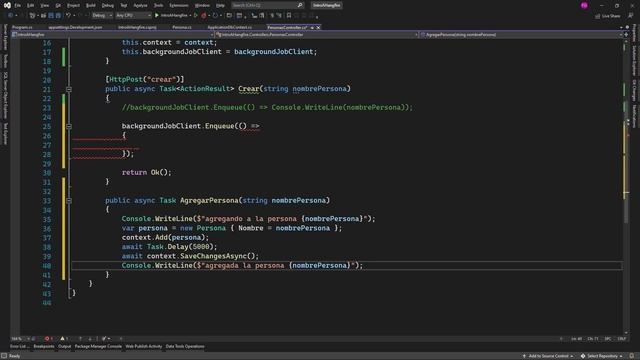Switch to the Persona.cs tab
Viewport: 640px width, 360px height.
click(x=182, y=27)
